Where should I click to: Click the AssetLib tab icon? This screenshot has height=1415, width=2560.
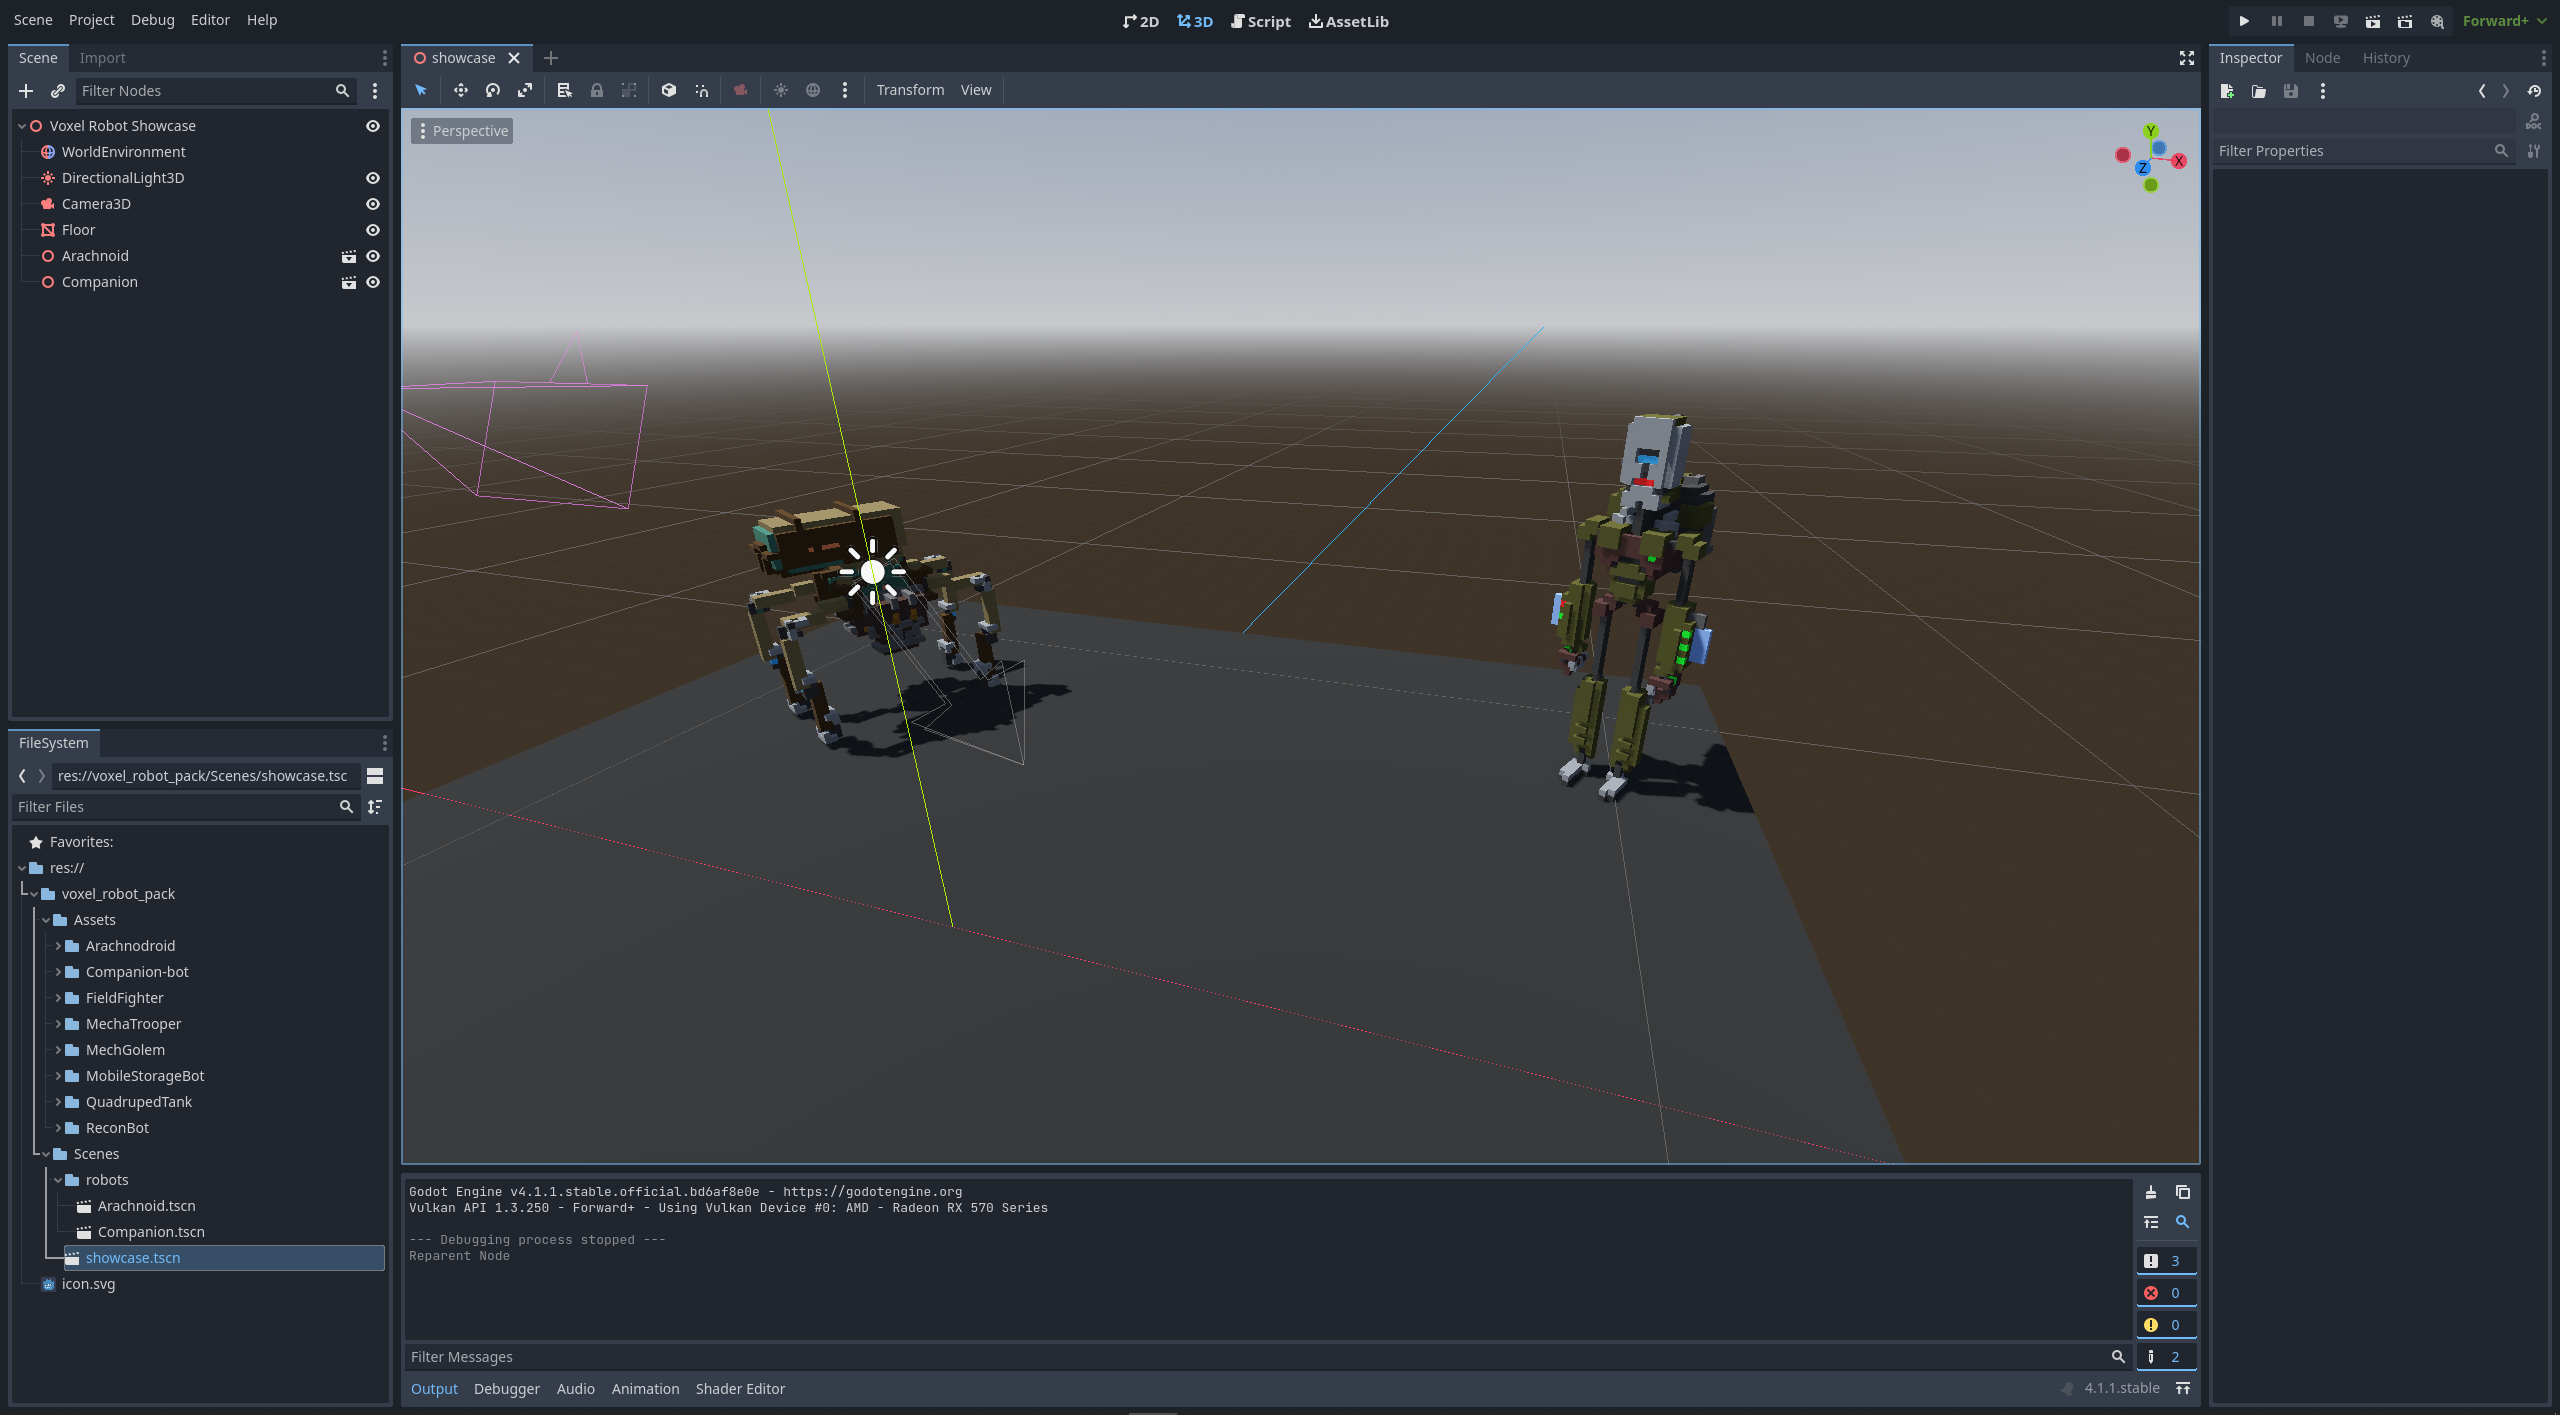[1312, 23]
